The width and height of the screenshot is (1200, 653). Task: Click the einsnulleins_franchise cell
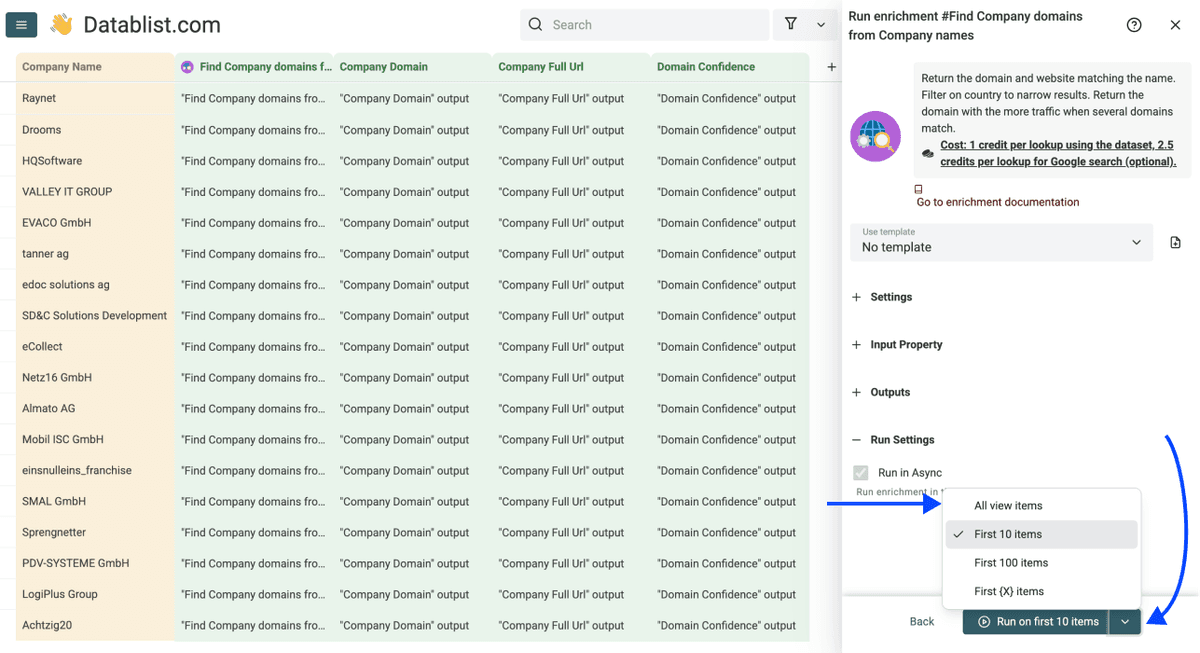pos(95,471)
